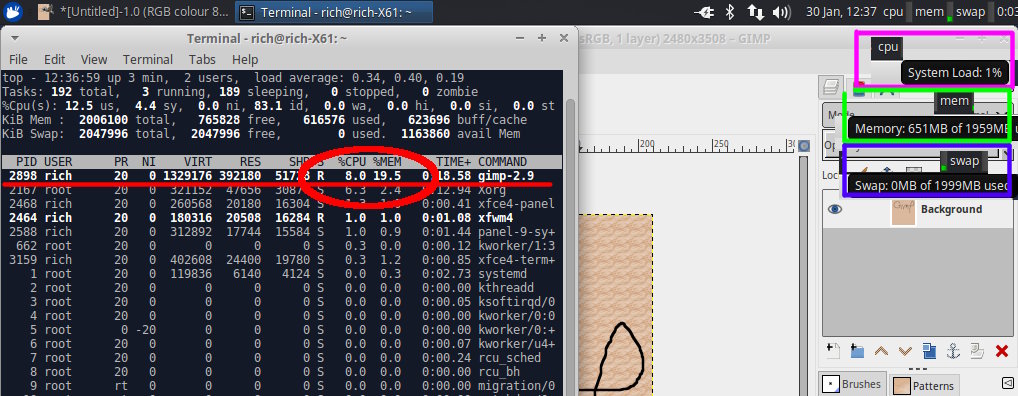The width and height of the screenshot is (1018, 396).
Task: Open the Help menu in Terminal
Action: tap(245, 60)
